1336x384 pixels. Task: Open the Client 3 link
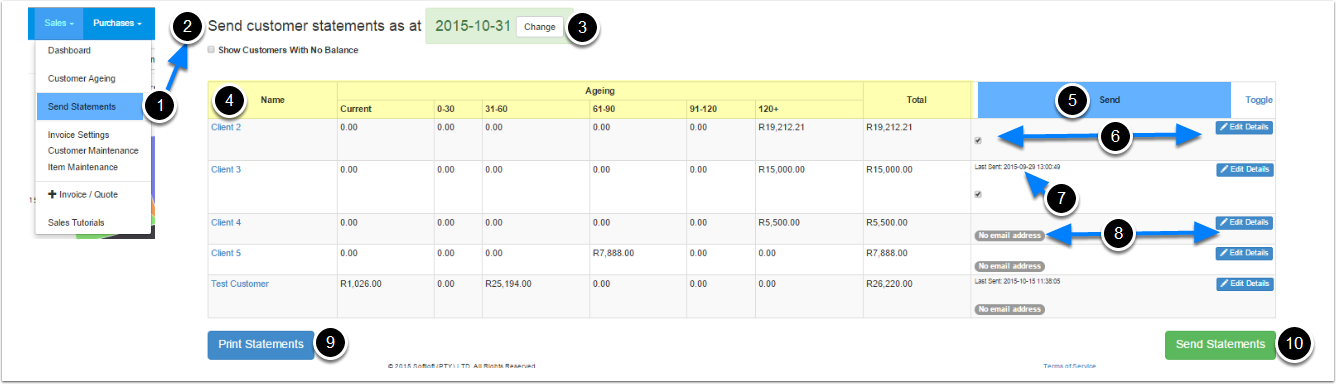click(226, 169)
